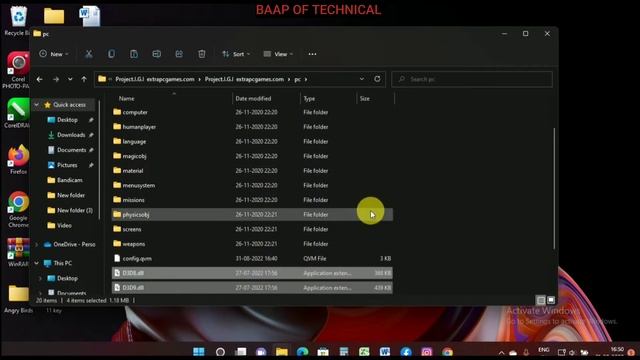Collapse the This PC tree node

click(36, 263)
